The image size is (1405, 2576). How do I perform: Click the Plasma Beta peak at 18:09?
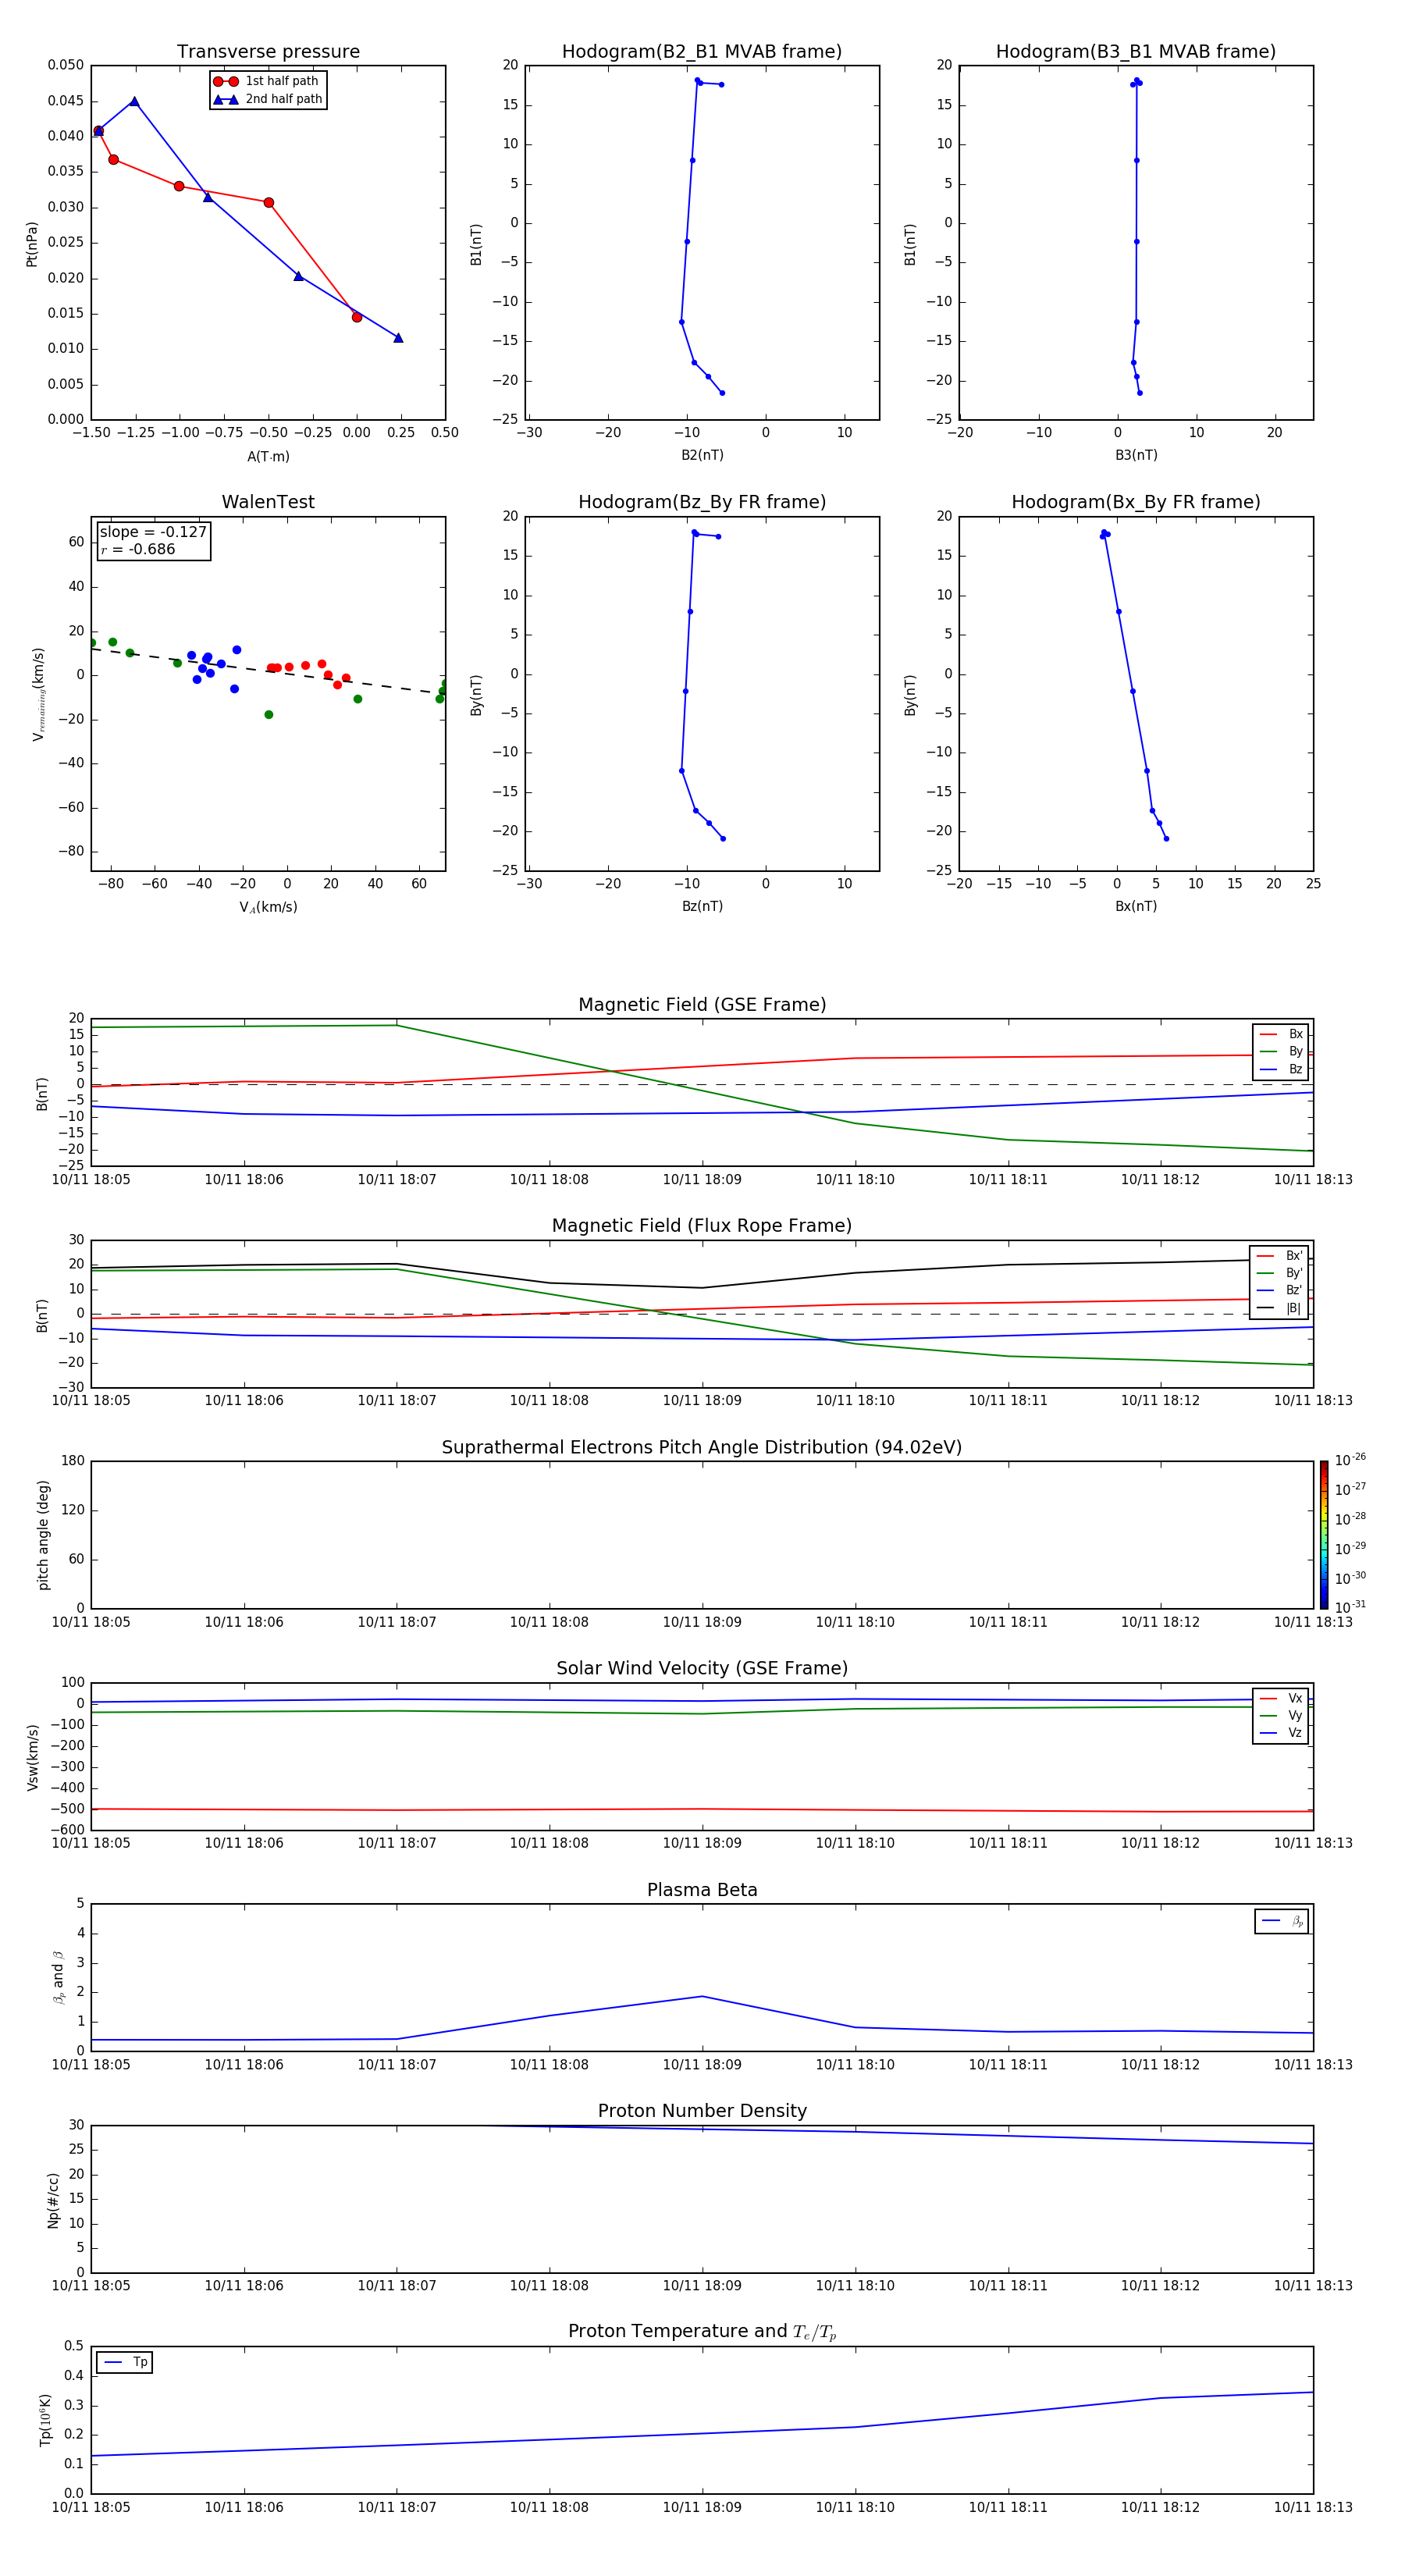[702, 1997]
